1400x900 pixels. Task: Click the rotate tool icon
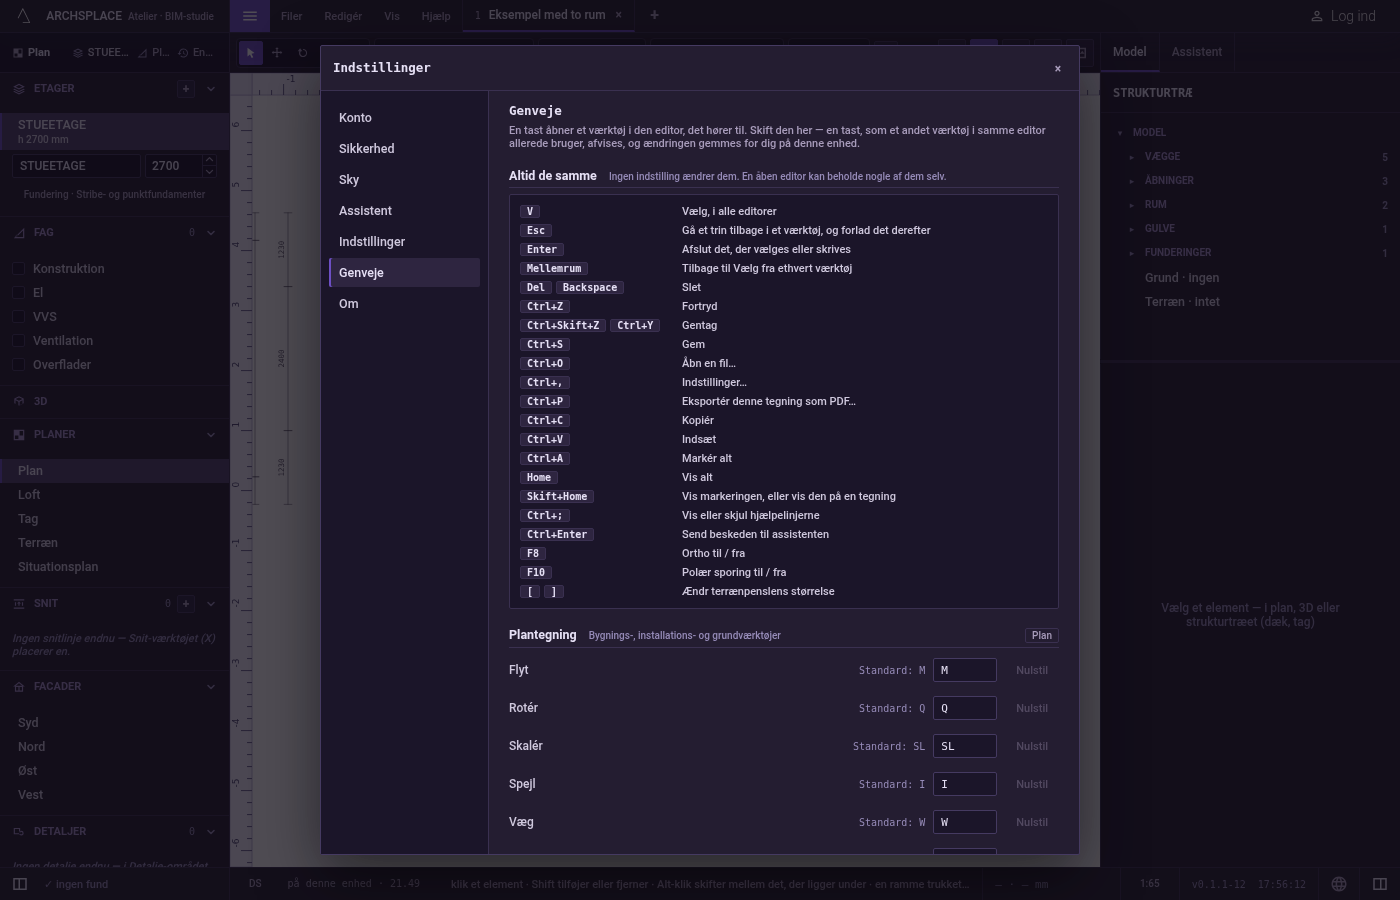[x=302, y=53]
